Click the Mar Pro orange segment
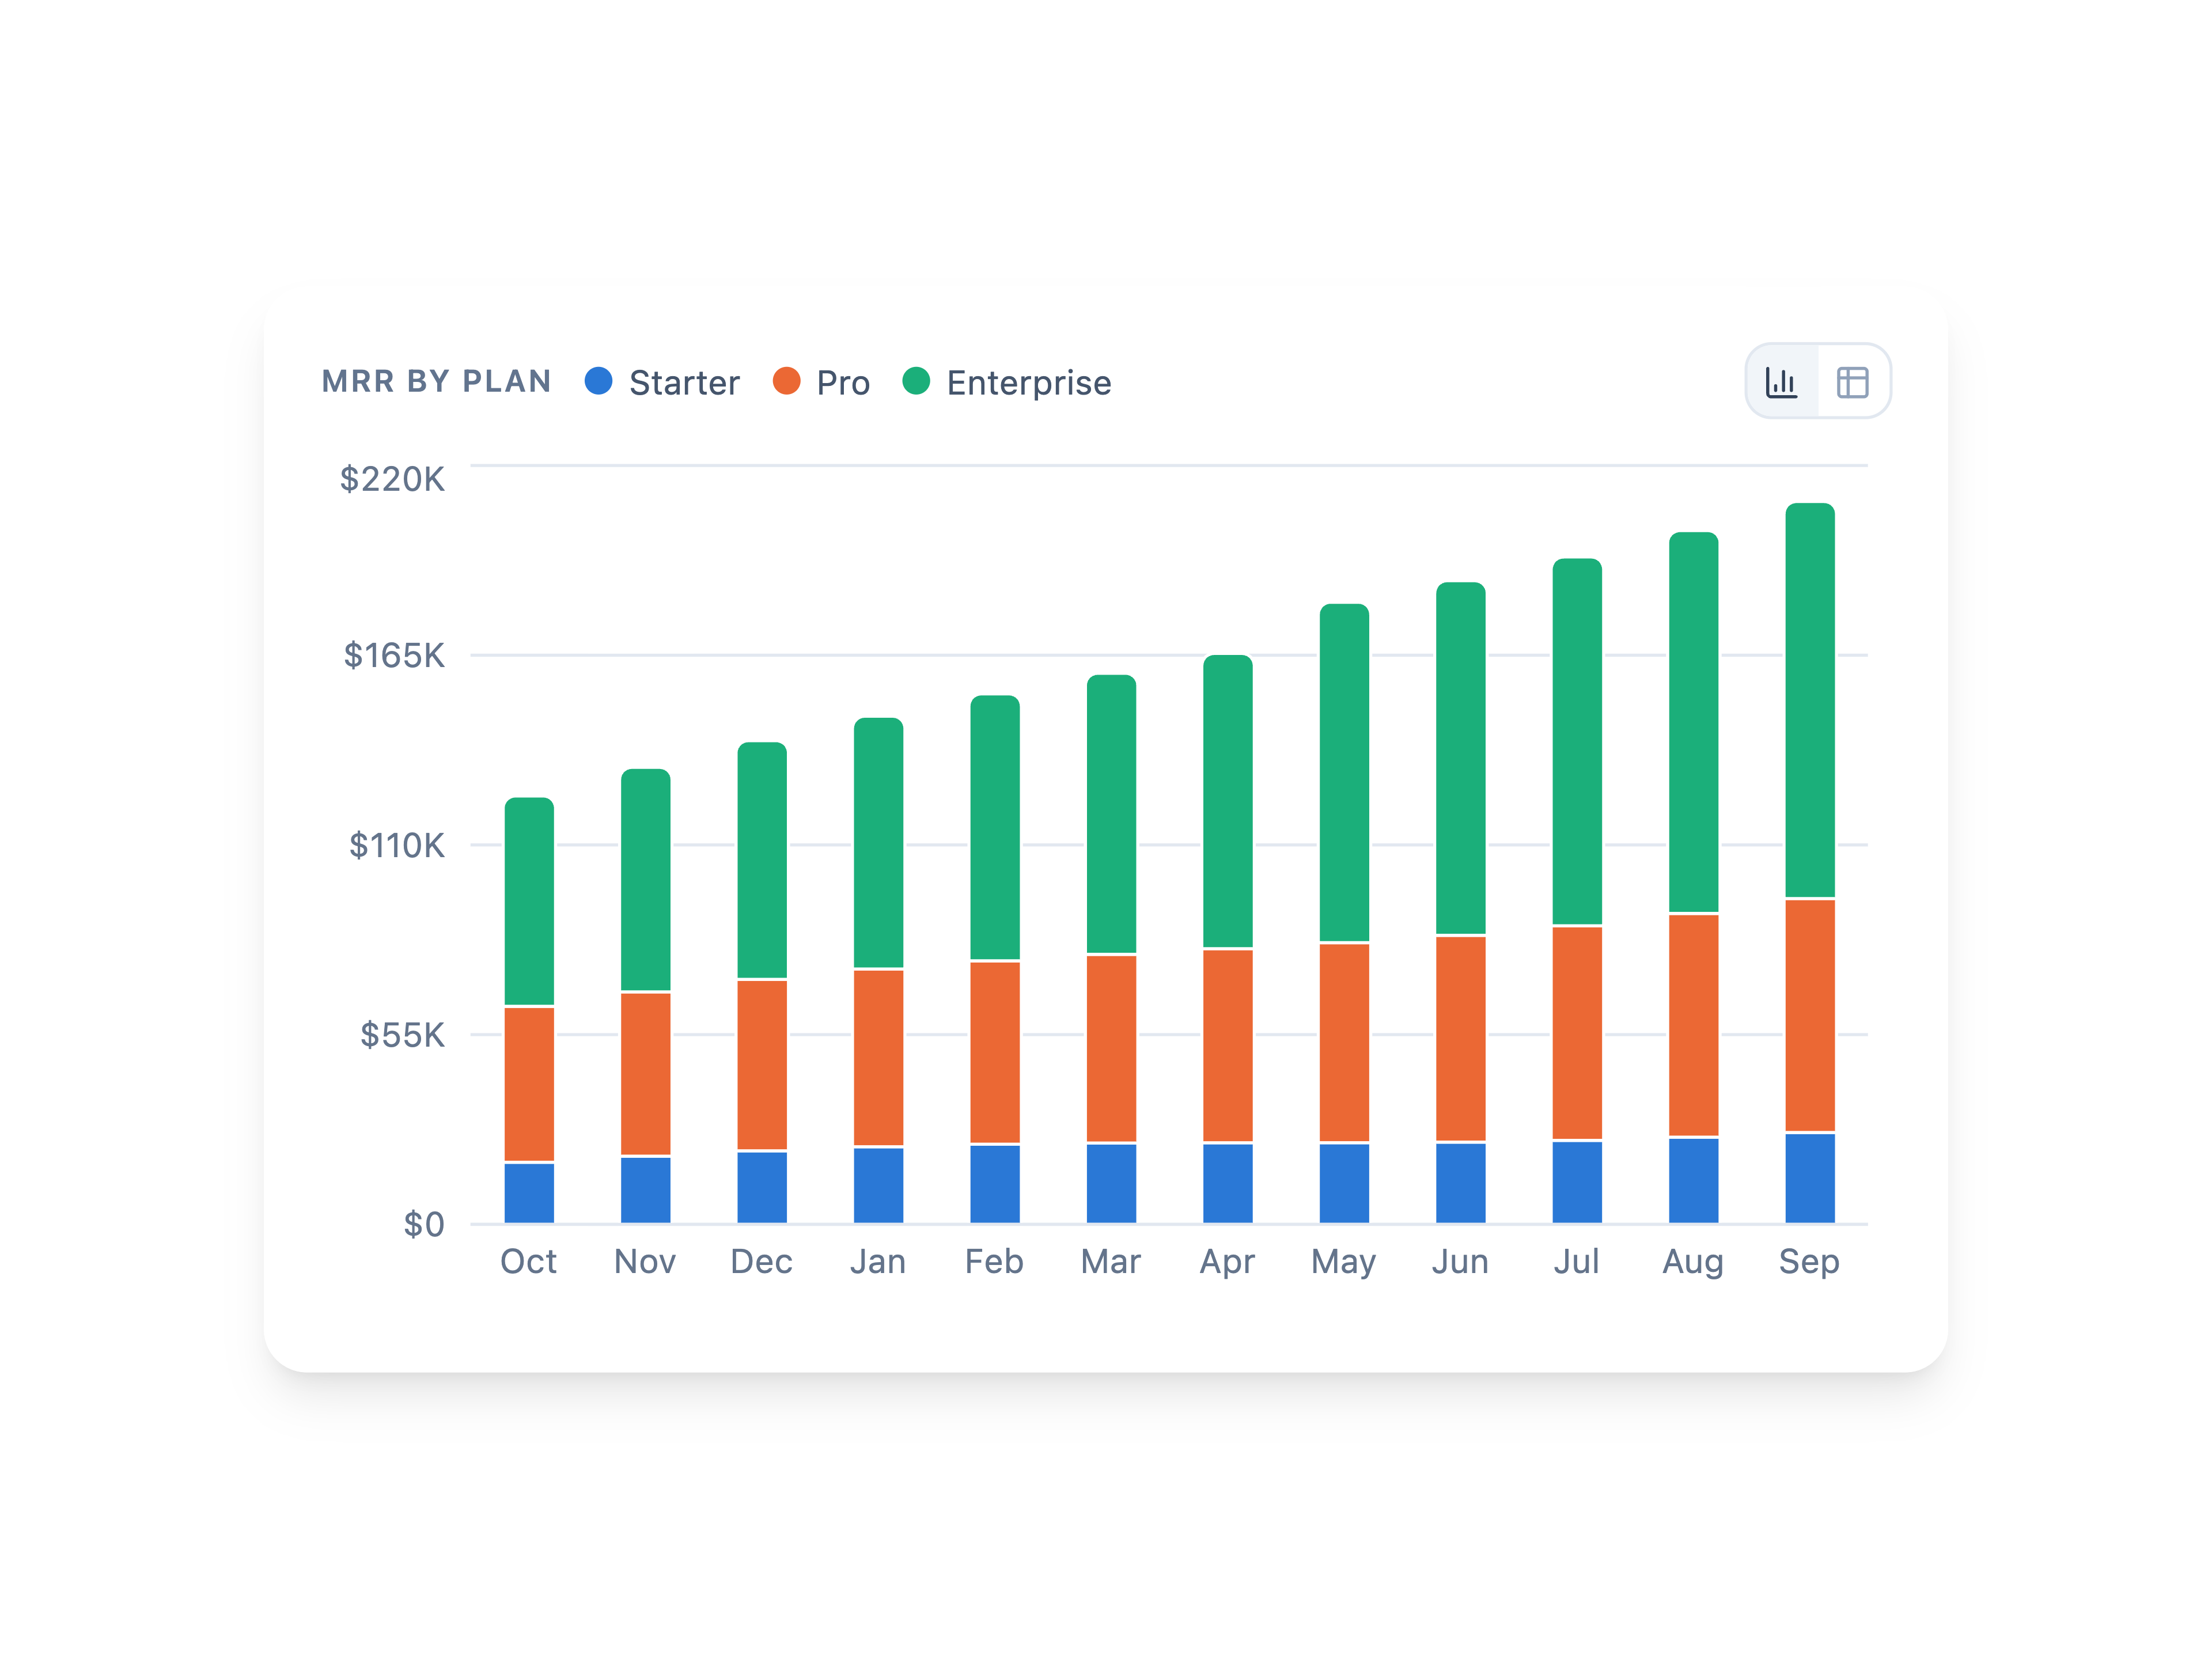 pos(1111,1048)
